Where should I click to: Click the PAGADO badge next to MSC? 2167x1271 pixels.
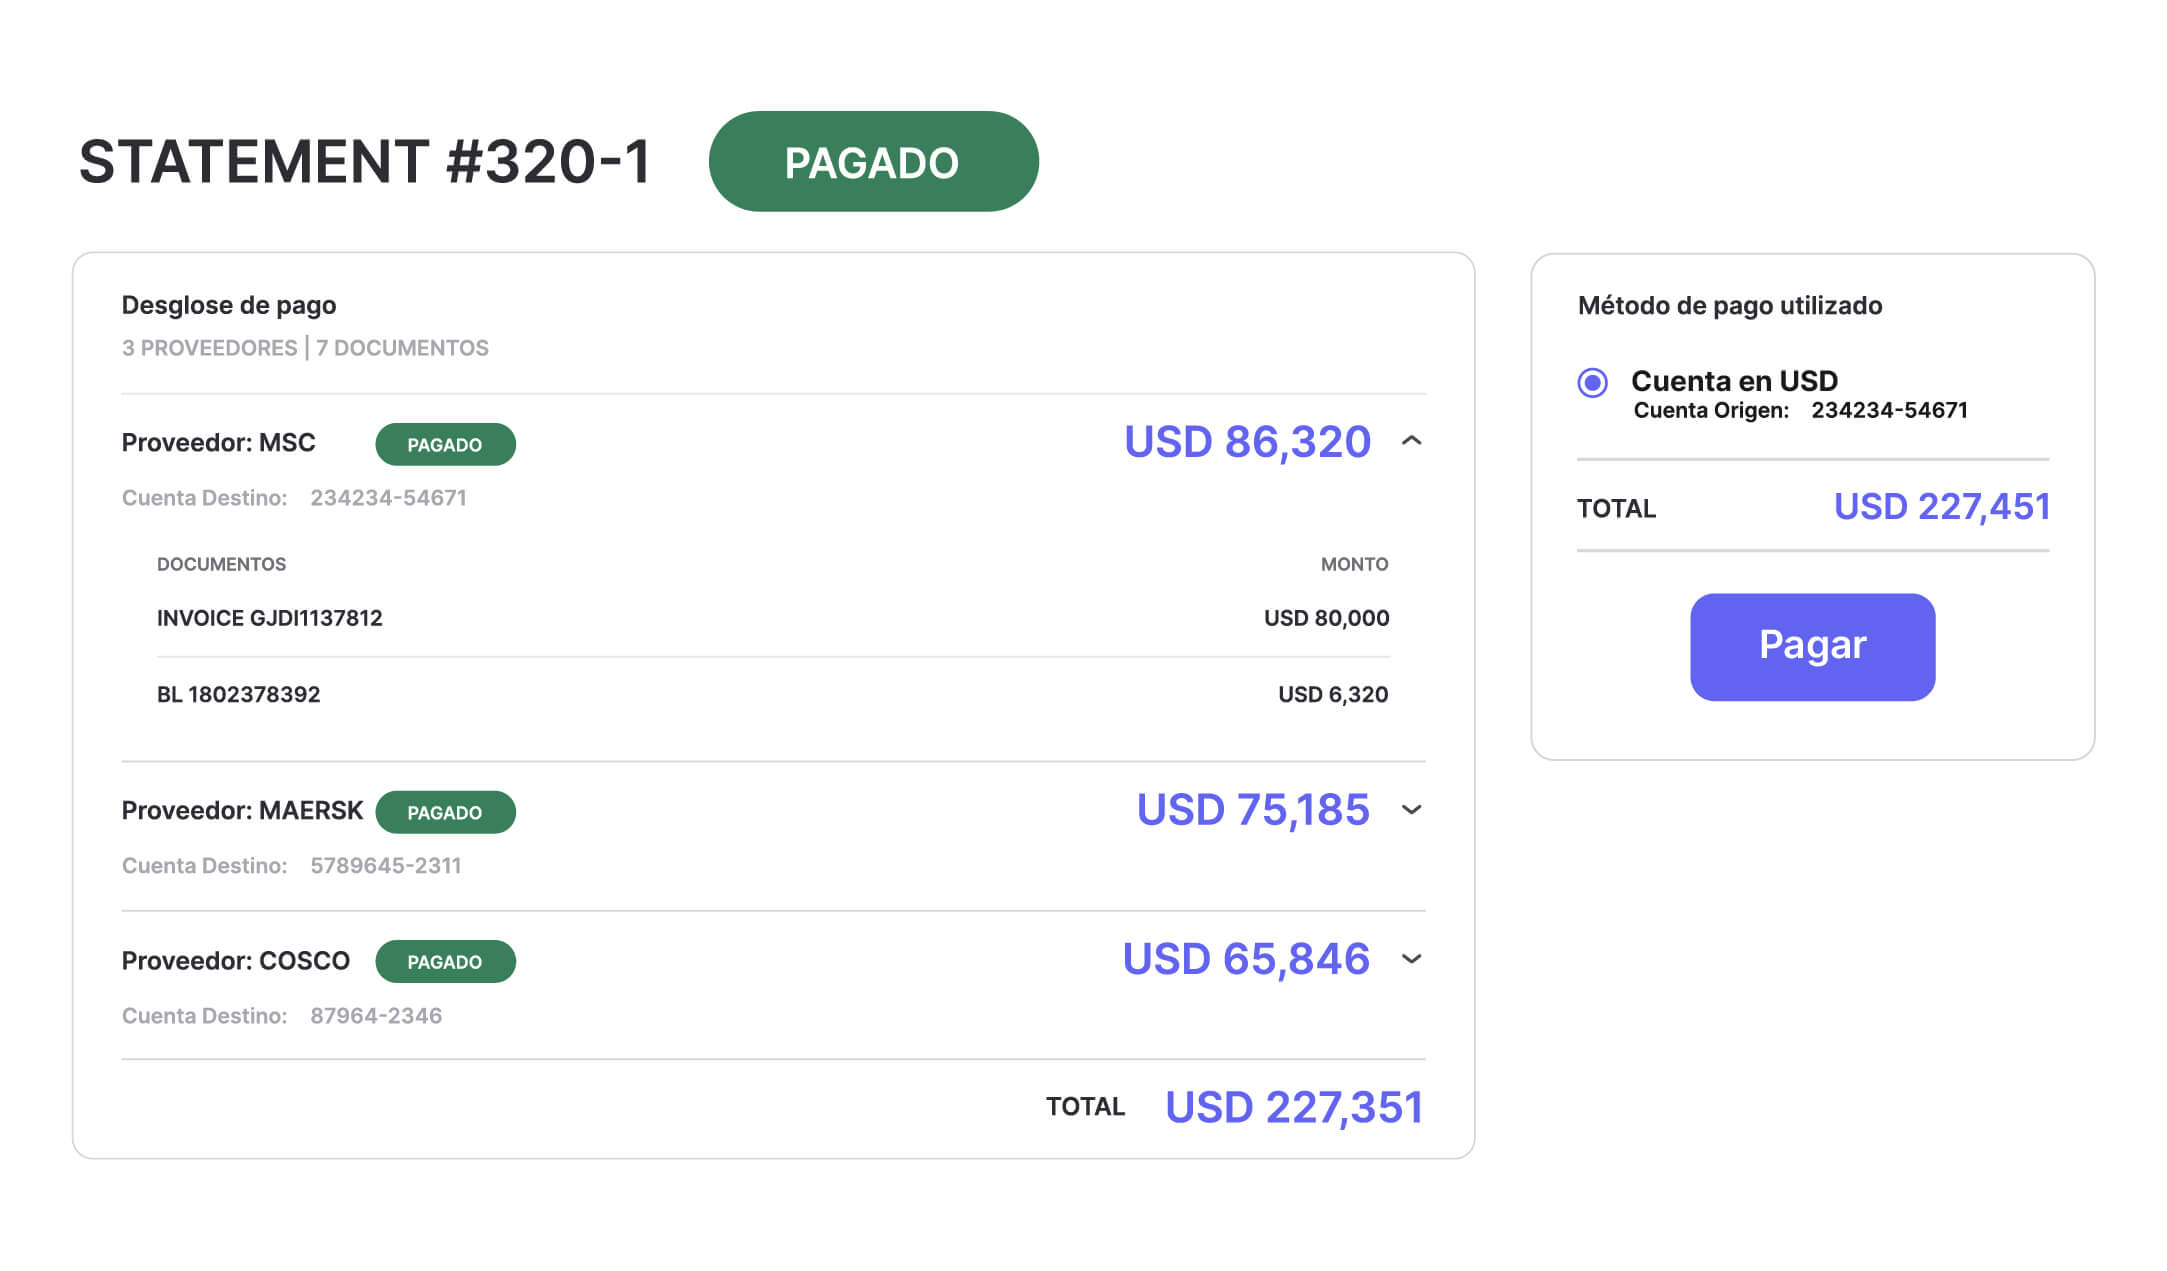(x=445, y=445)
